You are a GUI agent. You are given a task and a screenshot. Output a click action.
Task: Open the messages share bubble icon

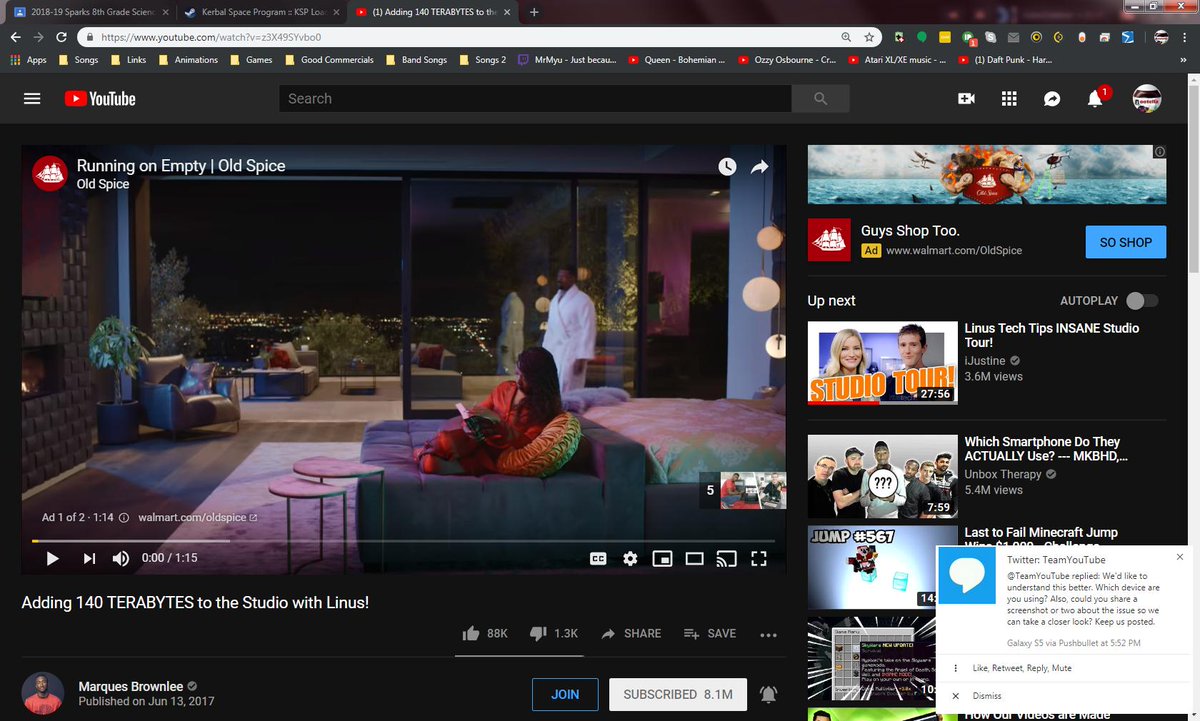(x=1052, y=99)
